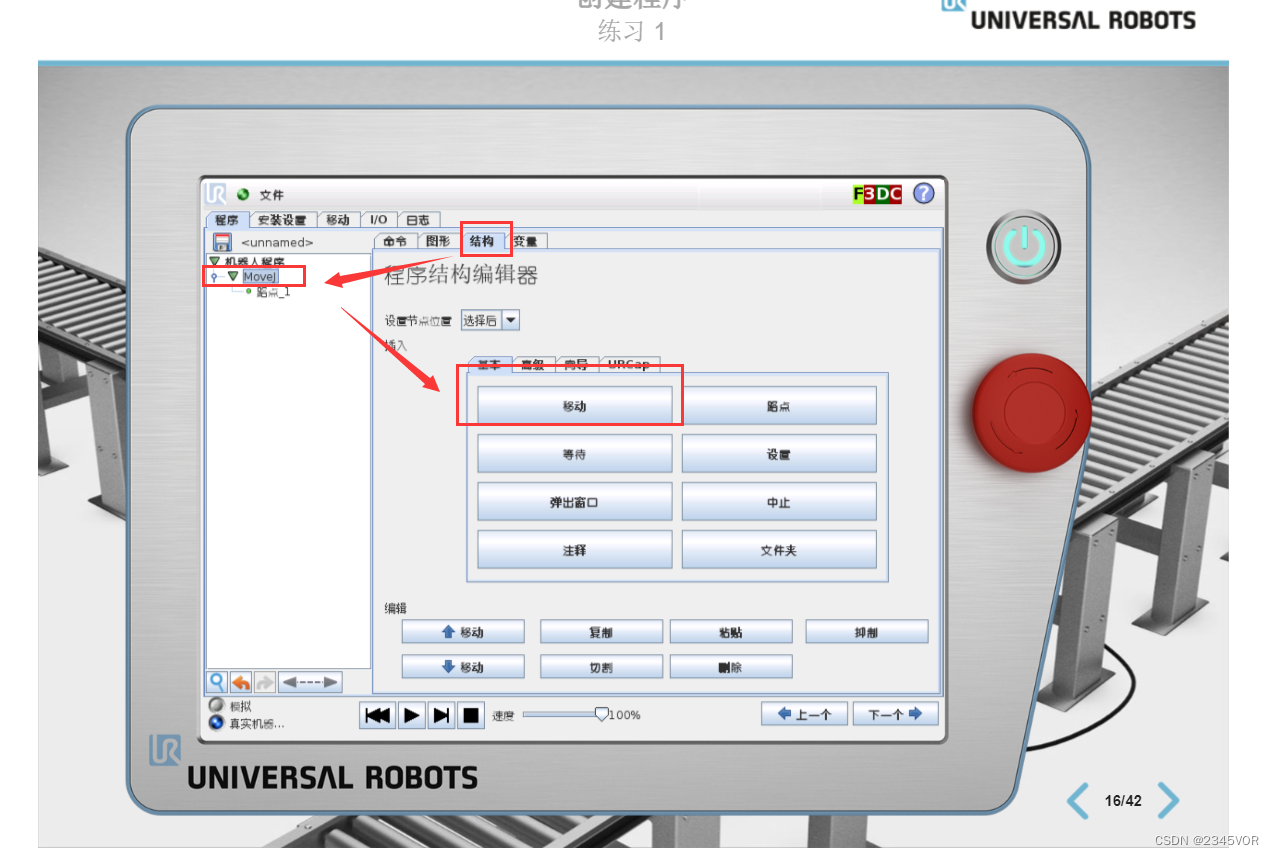Click the 16/42 page counter
Screen dimensions: 1274x855
point(1123,801)
